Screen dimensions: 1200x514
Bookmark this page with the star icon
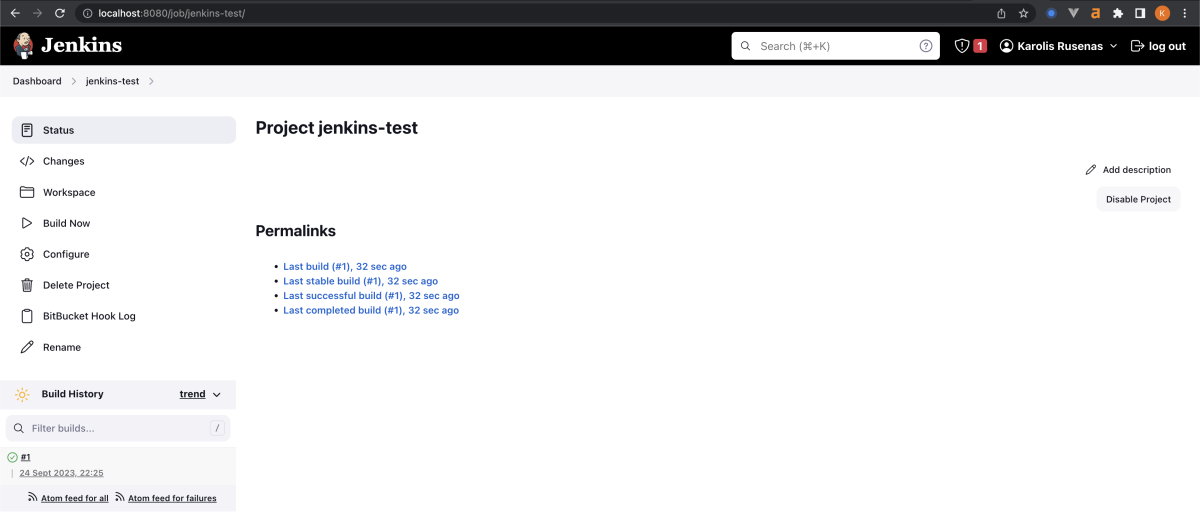point(1024,13)
